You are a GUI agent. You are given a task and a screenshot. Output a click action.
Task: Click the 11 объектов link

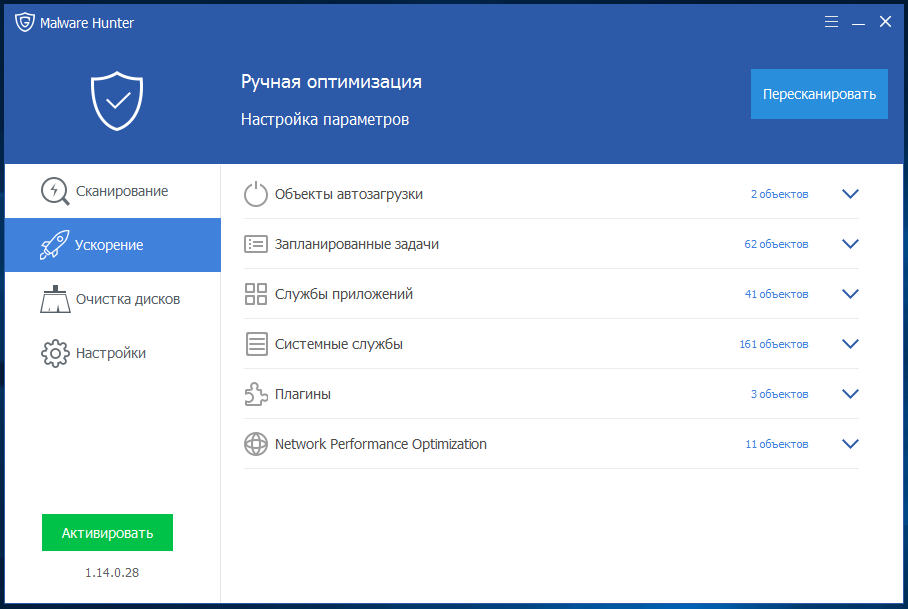[777, 444]
